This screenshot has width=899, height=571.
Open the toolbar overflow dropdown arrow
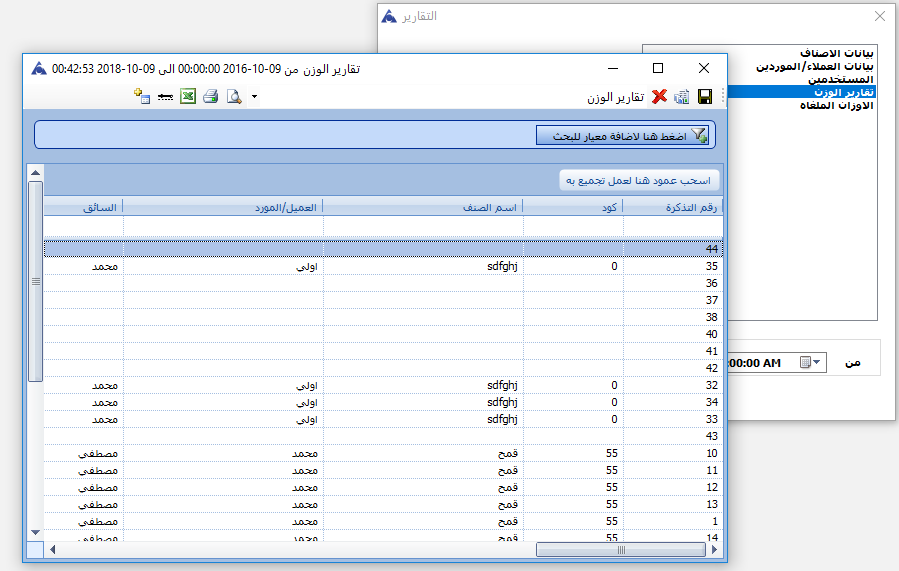[255, 96]
